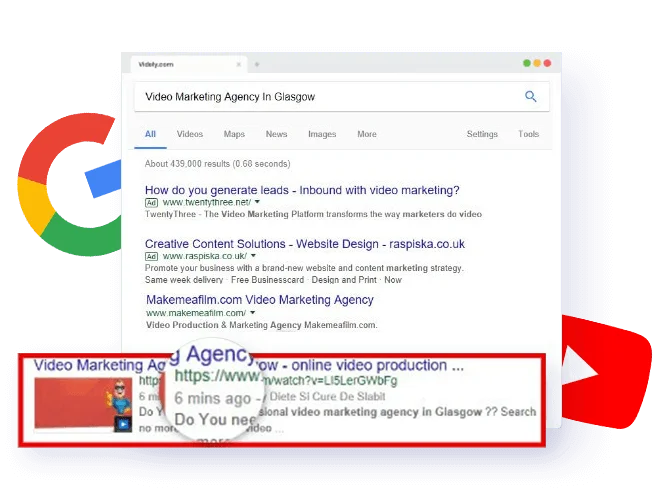Open the More search menu

[367, 134]
